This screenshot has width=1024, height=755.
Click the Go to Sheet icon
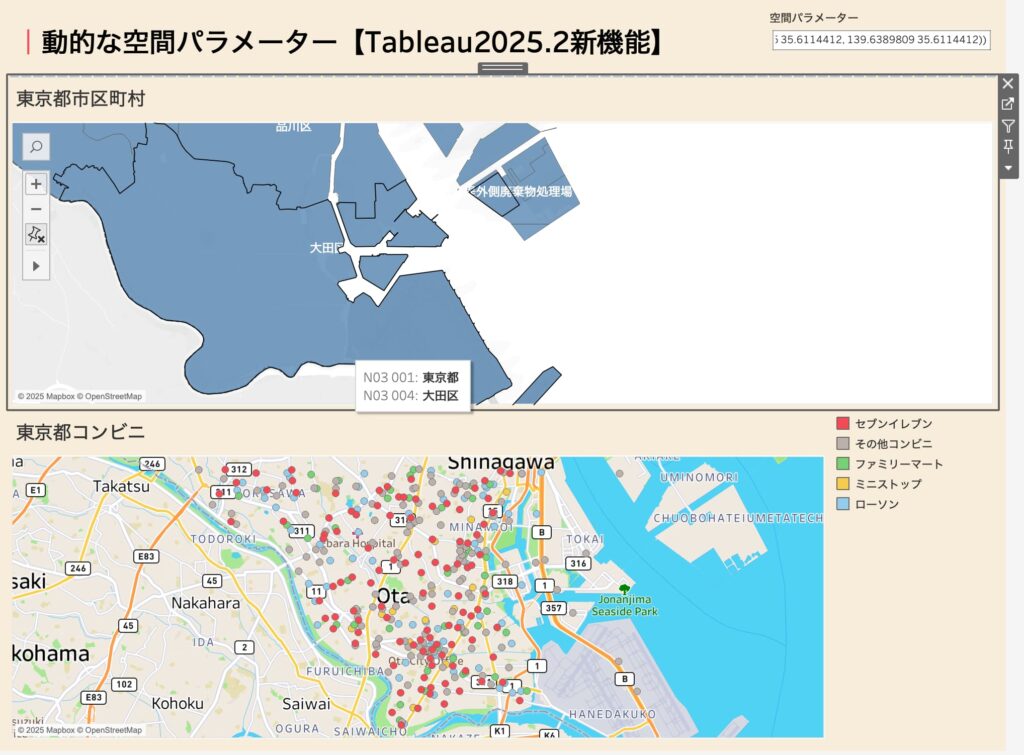(x=1008, y=105)
